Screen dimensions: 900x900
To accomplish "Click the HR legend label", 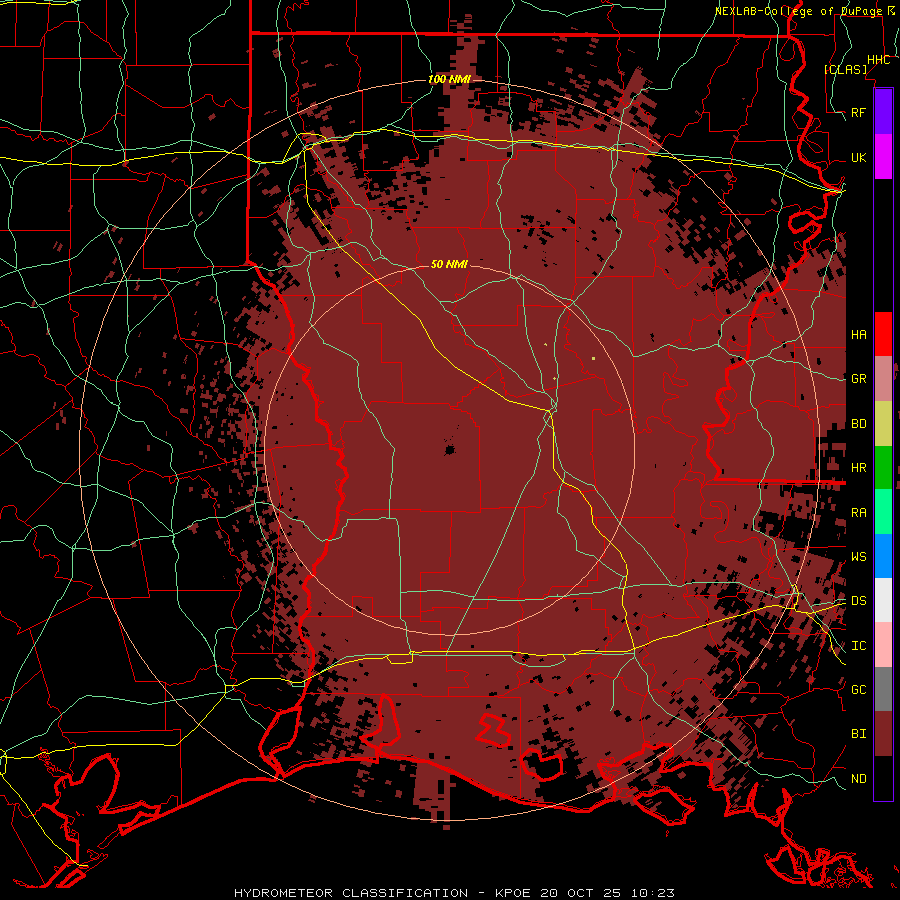I will click(858, 468).
